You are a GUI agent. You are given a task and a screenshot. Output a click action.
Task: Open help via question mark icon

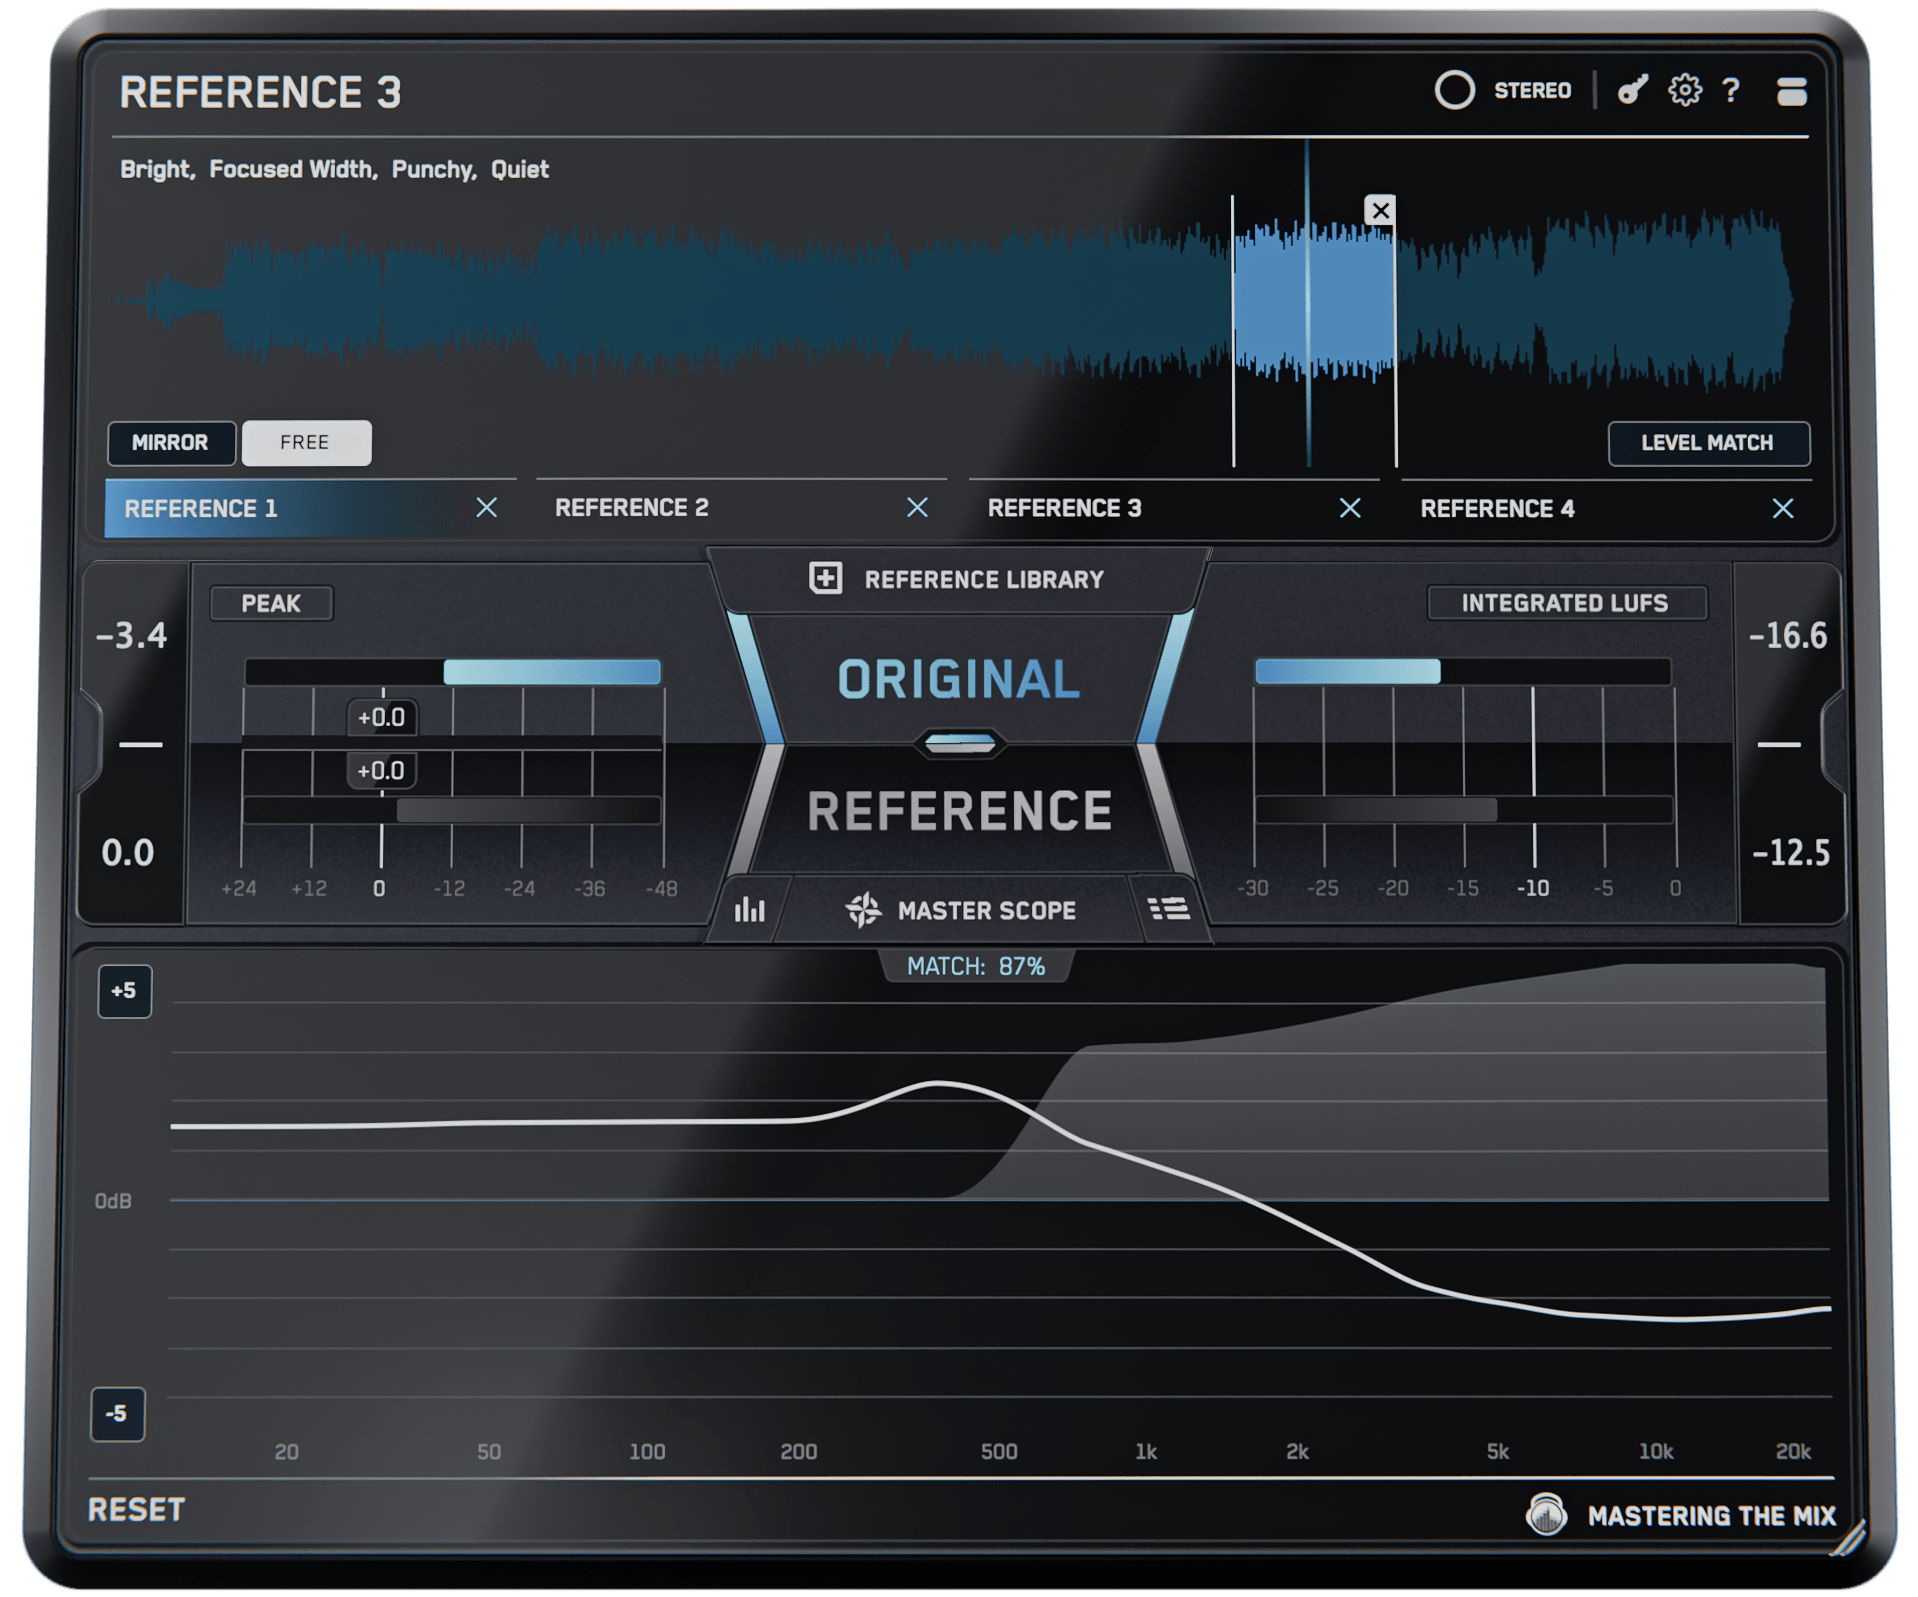pos(1731,91)
